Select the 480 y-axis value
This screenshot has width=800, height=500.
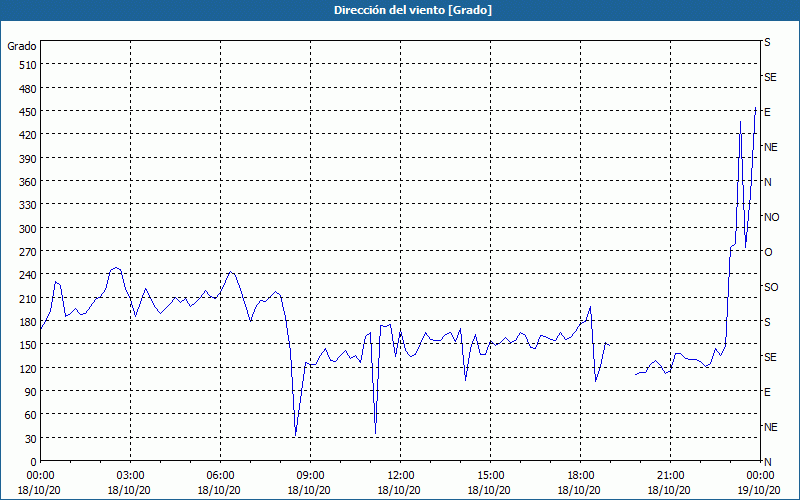click(x=28, y=89)
